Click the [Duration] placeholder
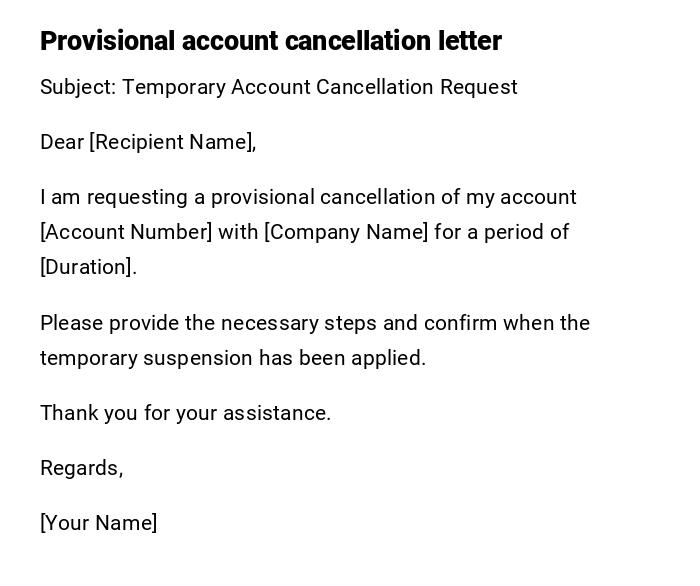Screen dimensions: 700x586 [87, 267]
